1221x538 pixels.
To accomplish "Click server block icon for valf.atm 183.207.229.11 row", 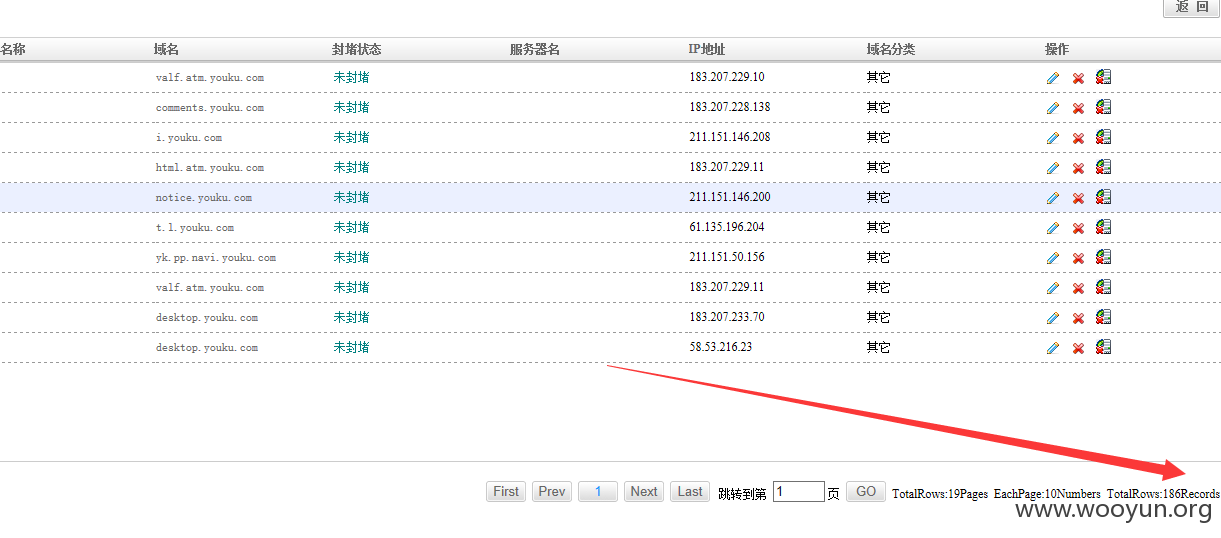I will pyautogui.click(x=1103, y=287).
